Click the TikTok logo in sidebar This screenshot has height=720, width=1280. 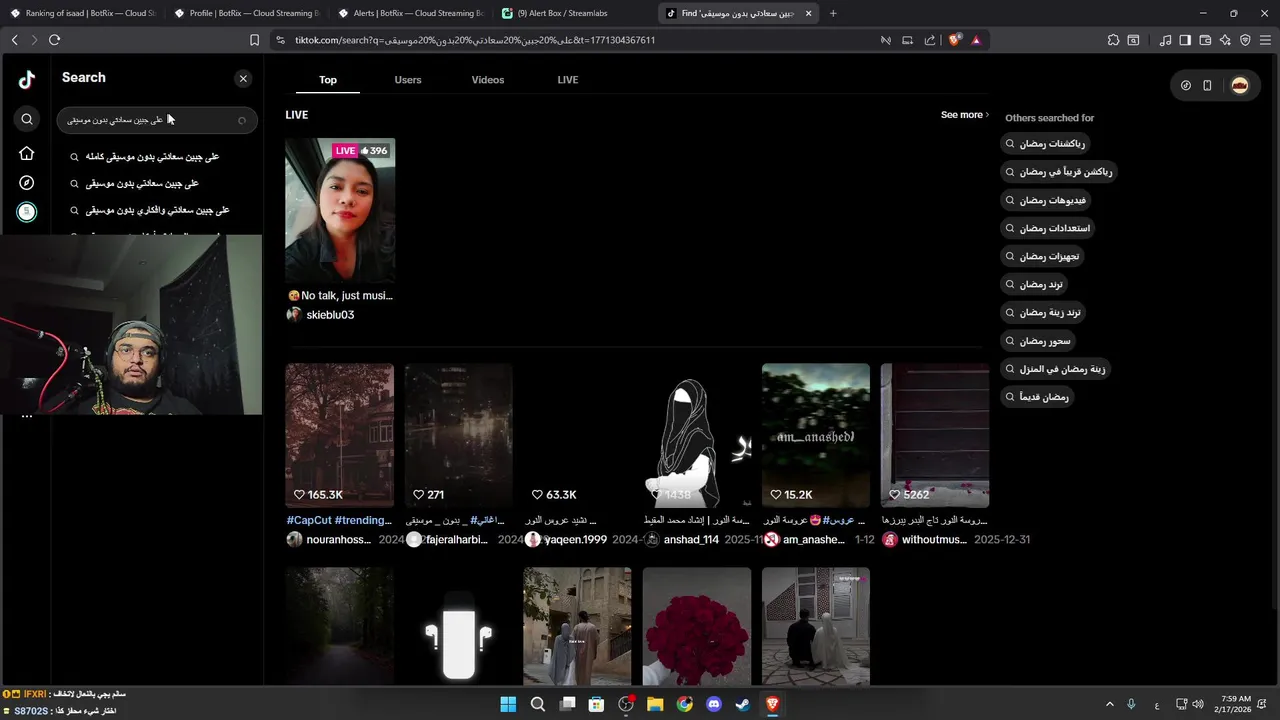tap(27, 80)
